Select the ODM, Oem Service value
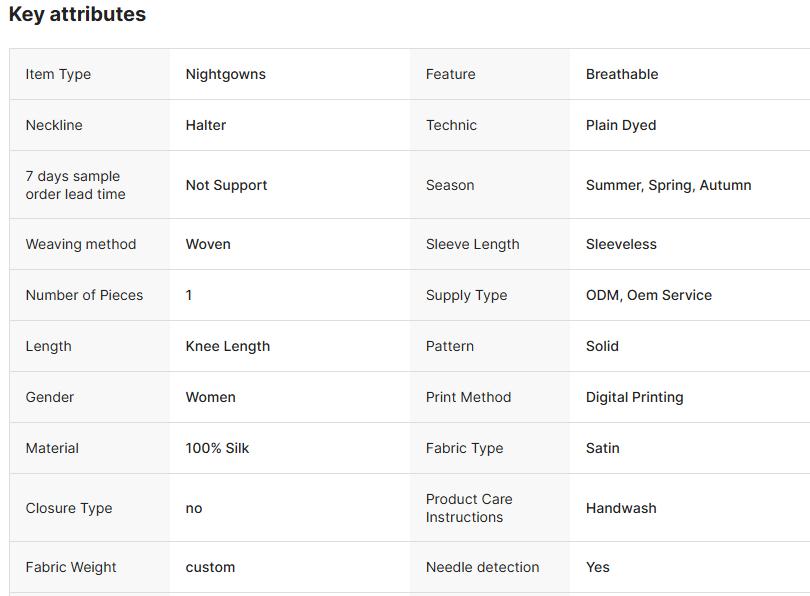Viewport: 810px width, 596px height. (x=649, y=295)
